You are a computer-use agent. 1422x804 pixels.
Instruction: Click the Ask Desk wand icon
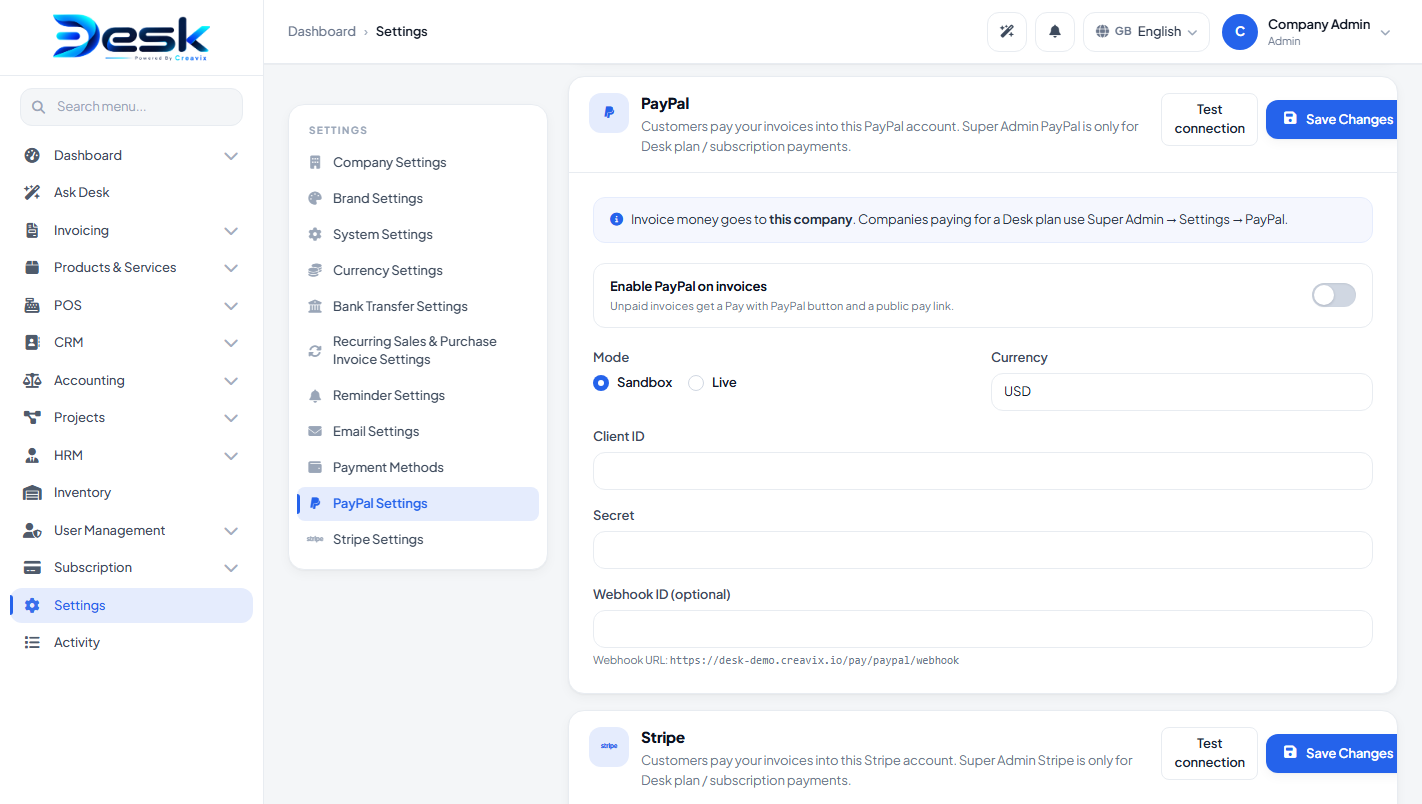click(32, 193)
